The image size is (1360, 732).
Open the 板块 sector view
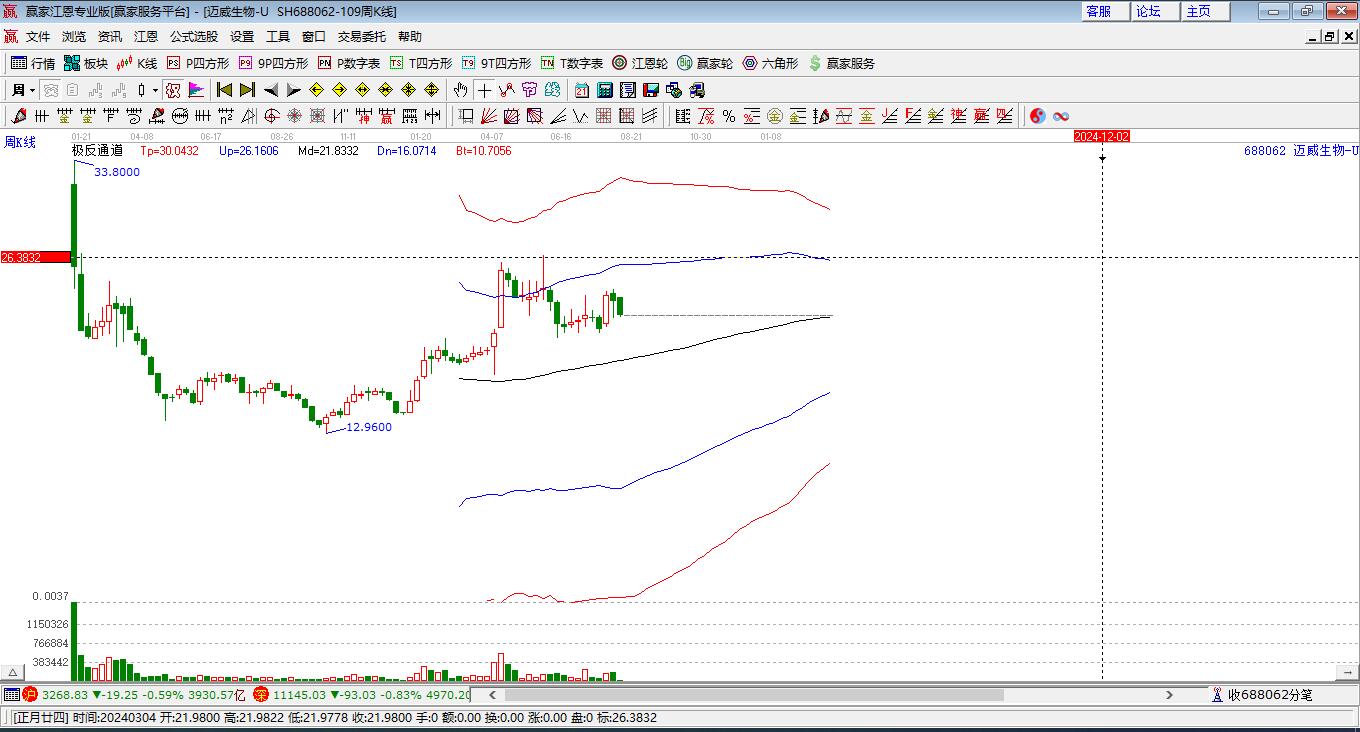click(x=86, y=63)
